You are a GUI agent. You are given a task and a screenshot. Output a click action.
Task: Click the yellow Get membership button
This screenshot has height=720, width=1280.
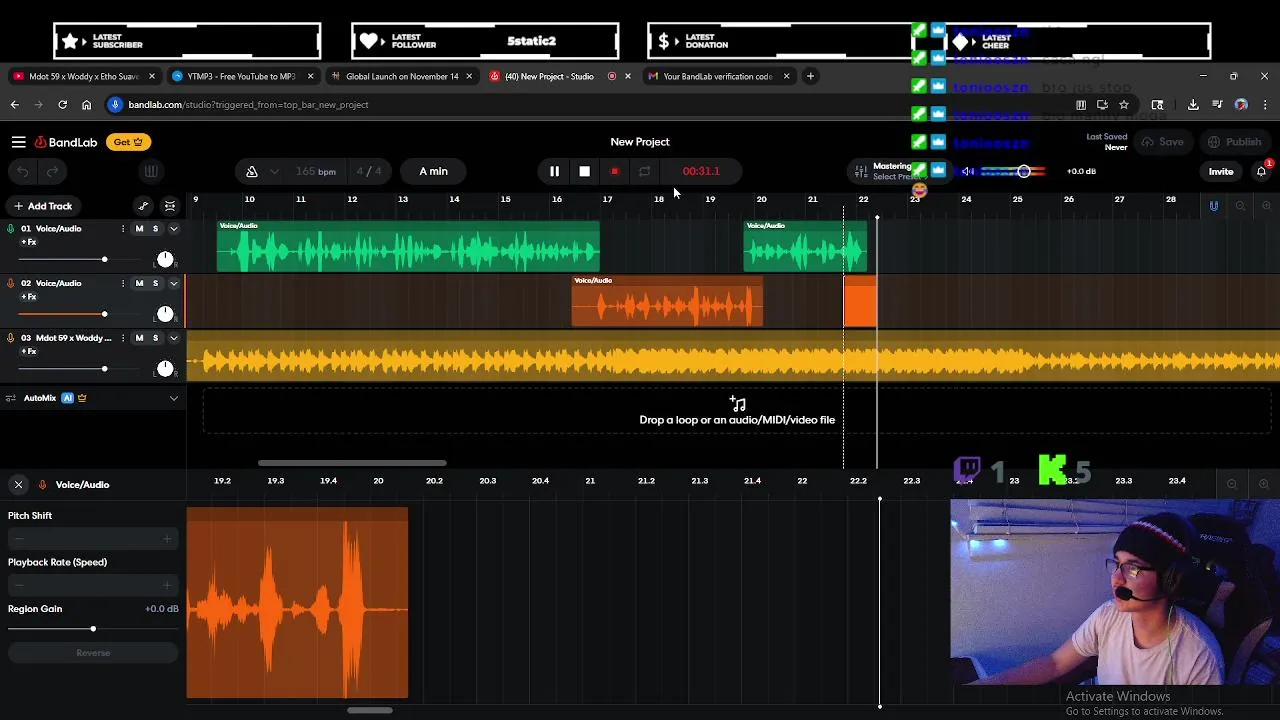pyautogui.click(x=128, y=142)
